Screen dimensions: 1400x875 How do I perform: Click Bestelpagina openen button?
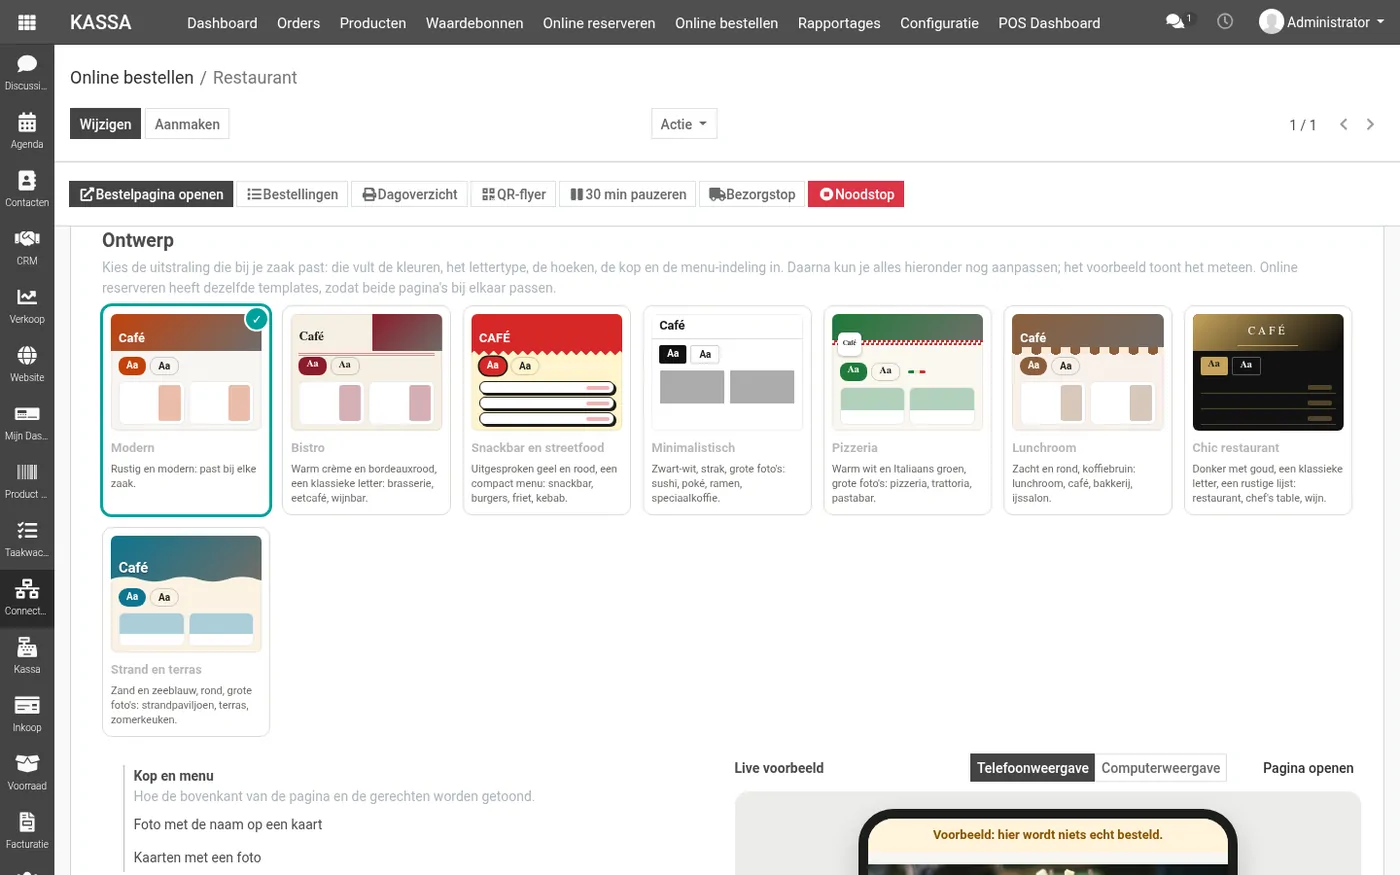[x=151, y=194]
